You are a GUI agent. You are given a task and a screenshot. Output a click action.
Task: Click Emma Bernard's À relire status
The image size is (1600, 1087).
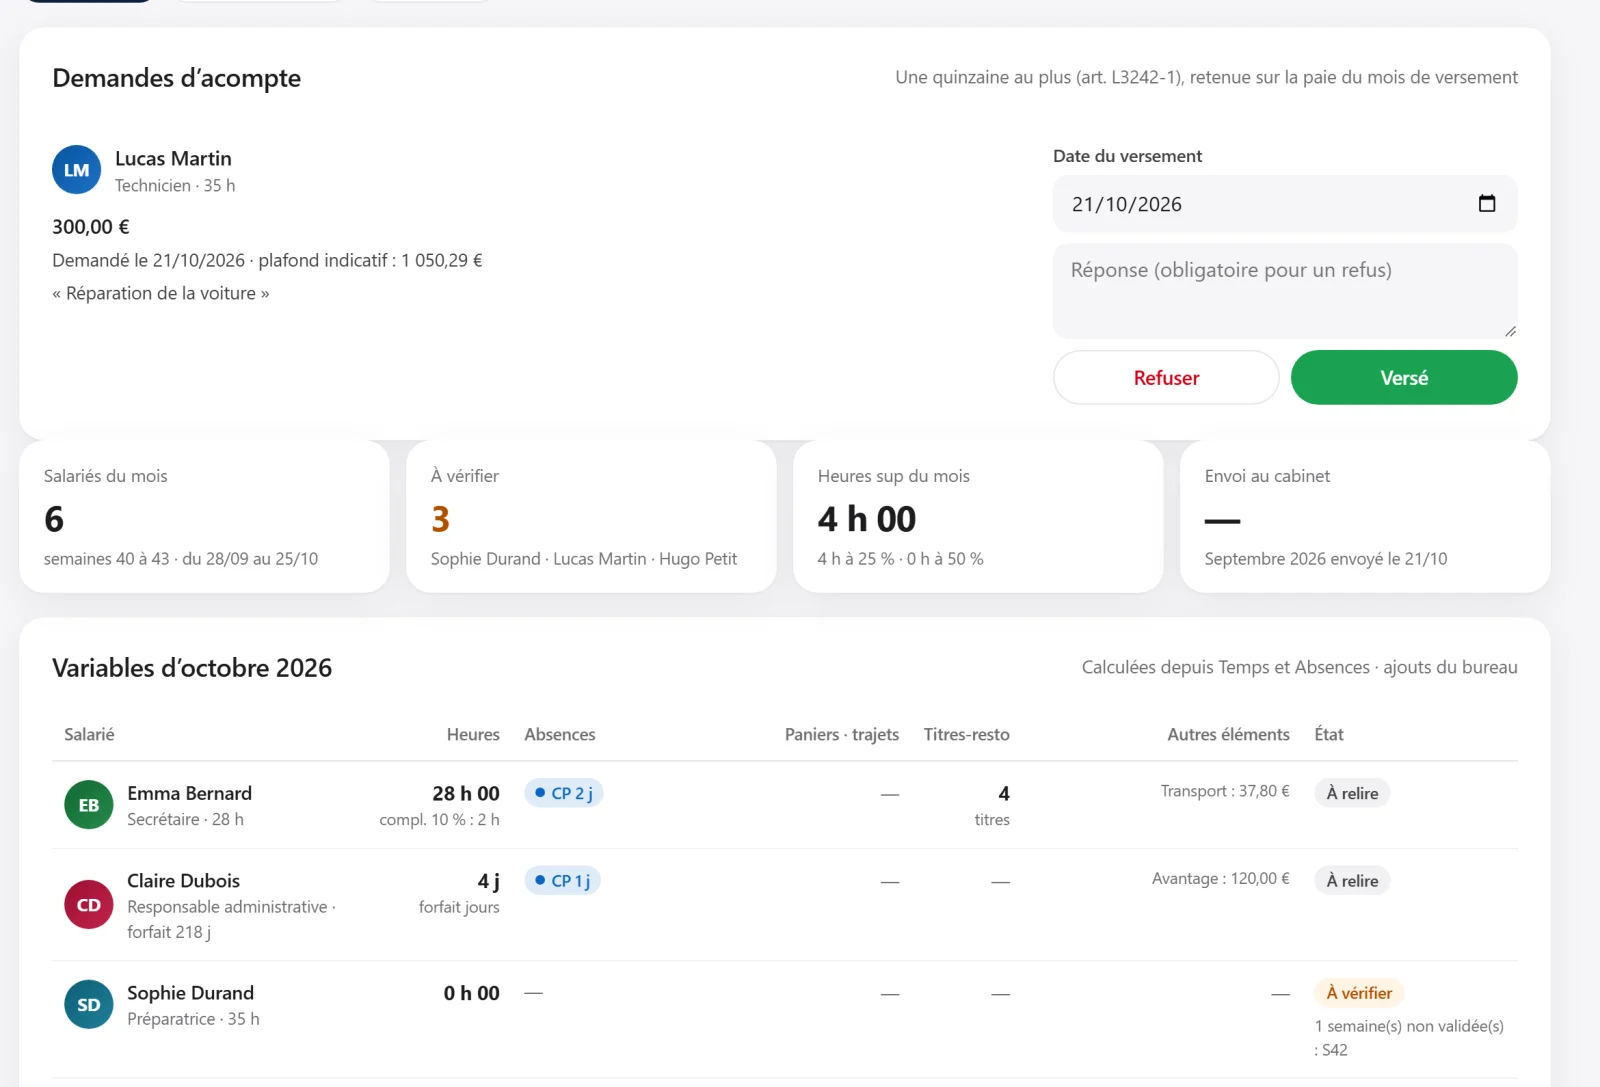1352,793
